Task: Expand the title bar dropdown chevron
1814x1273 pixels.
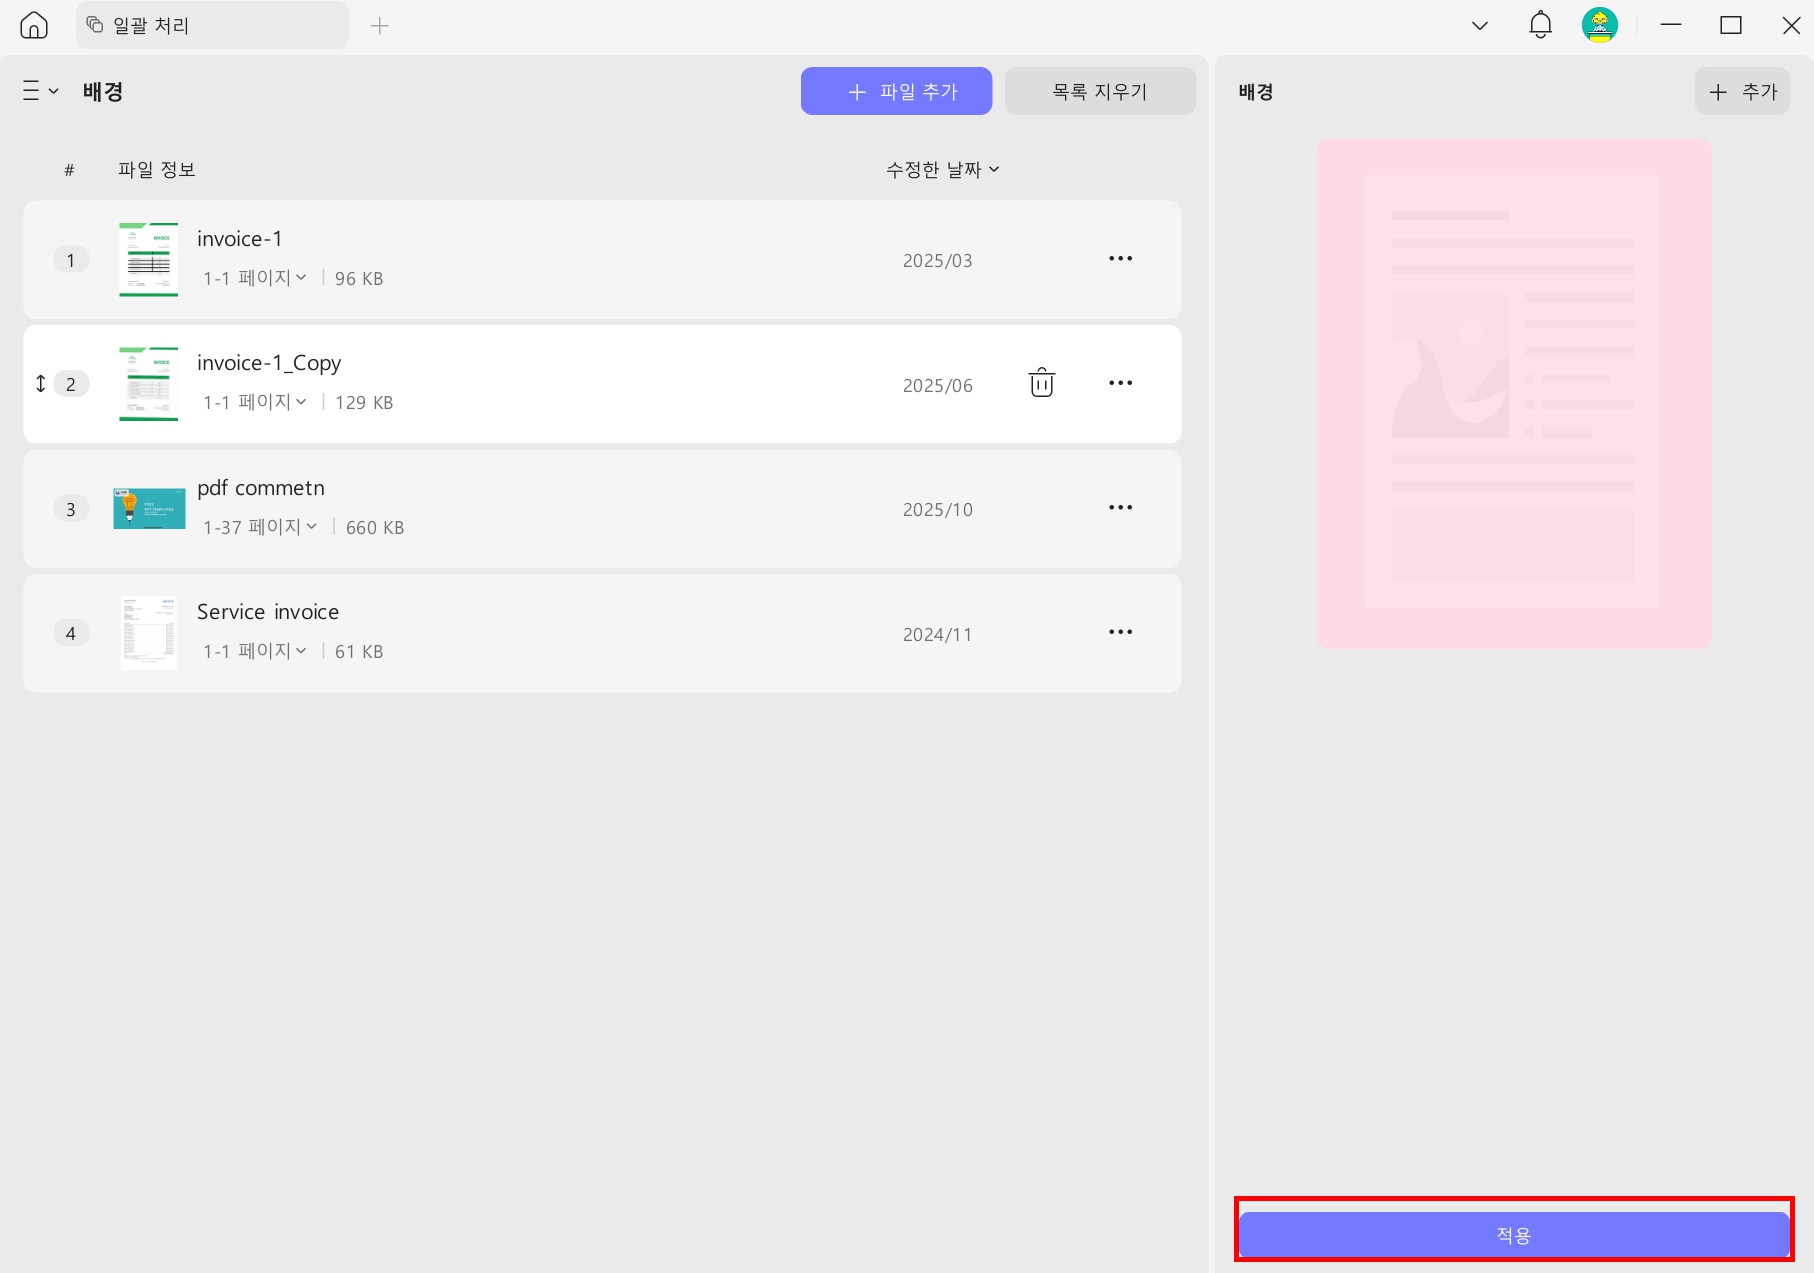Action: point(1480,26)
